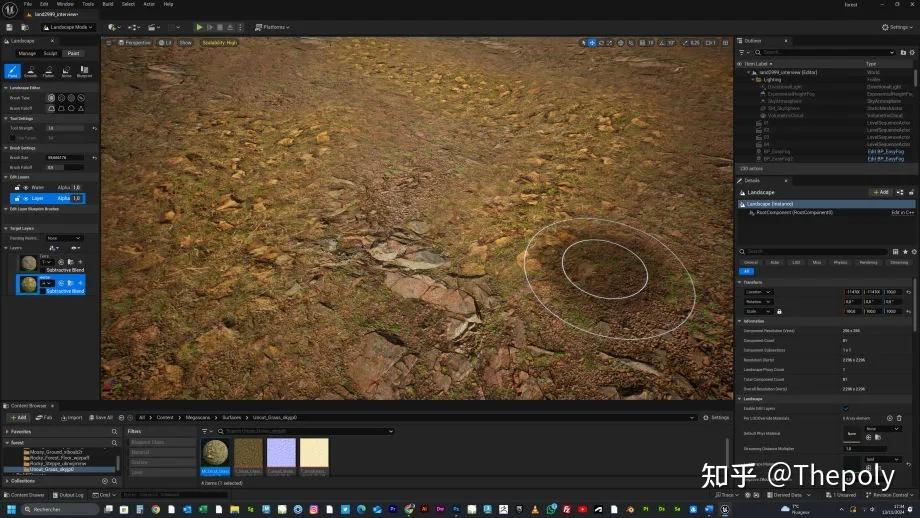Lock the Details panel selection
Screen dimensions: 920x518
click(911, 192)
